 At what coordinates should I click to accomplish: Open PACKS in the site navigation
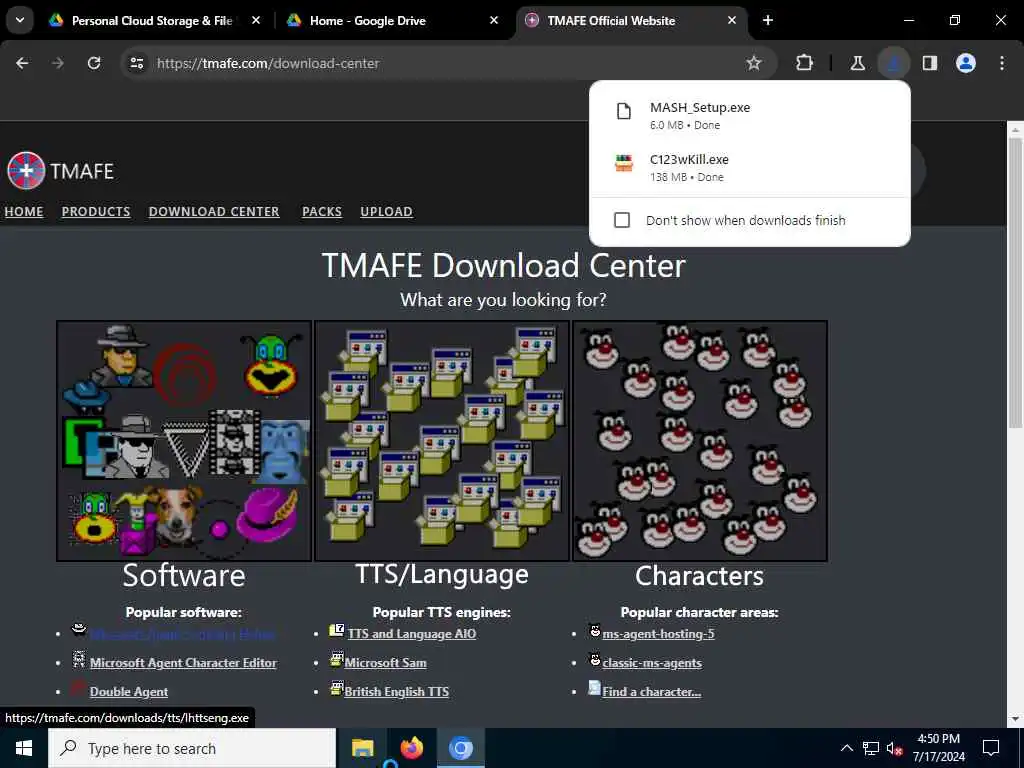pyautogui.click(x=322, y=212)
